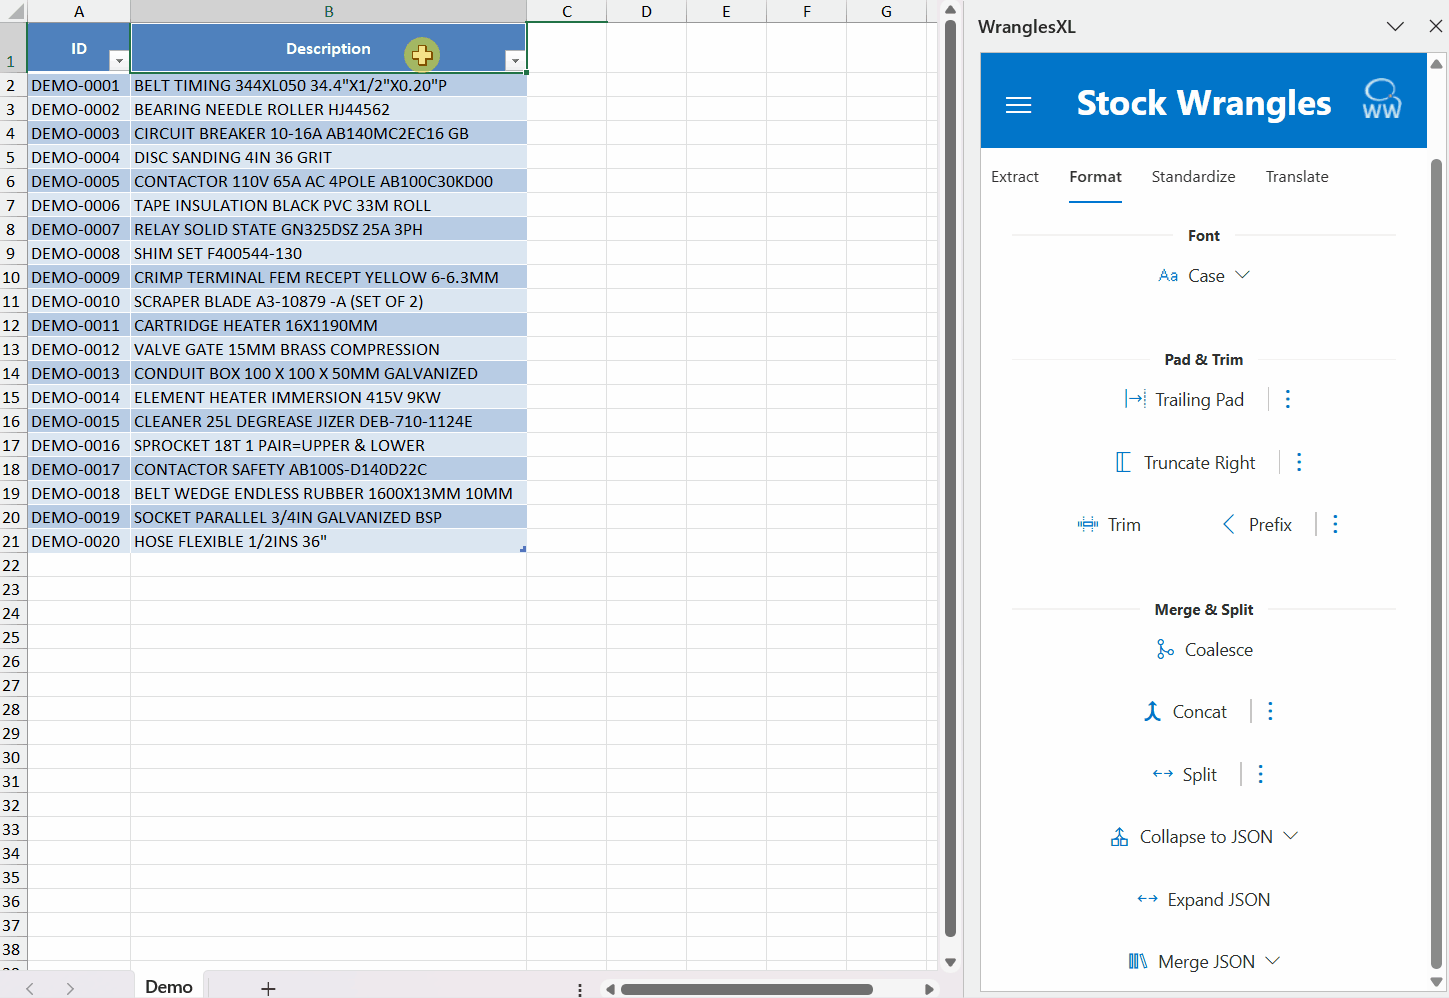This screenshot has width=1449, height=998.
Task: Switch to the Standardize tab
Action: pyautogui.click(x=1193, y=177)
